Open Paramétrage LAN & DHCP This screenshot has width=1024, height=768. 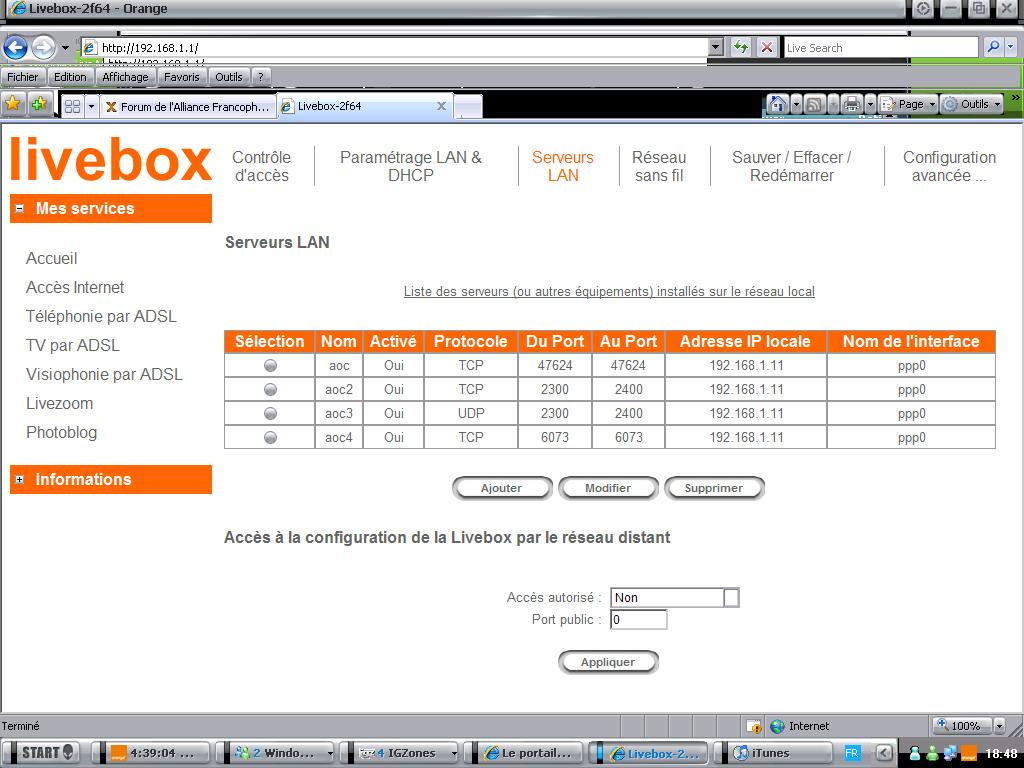411,167
